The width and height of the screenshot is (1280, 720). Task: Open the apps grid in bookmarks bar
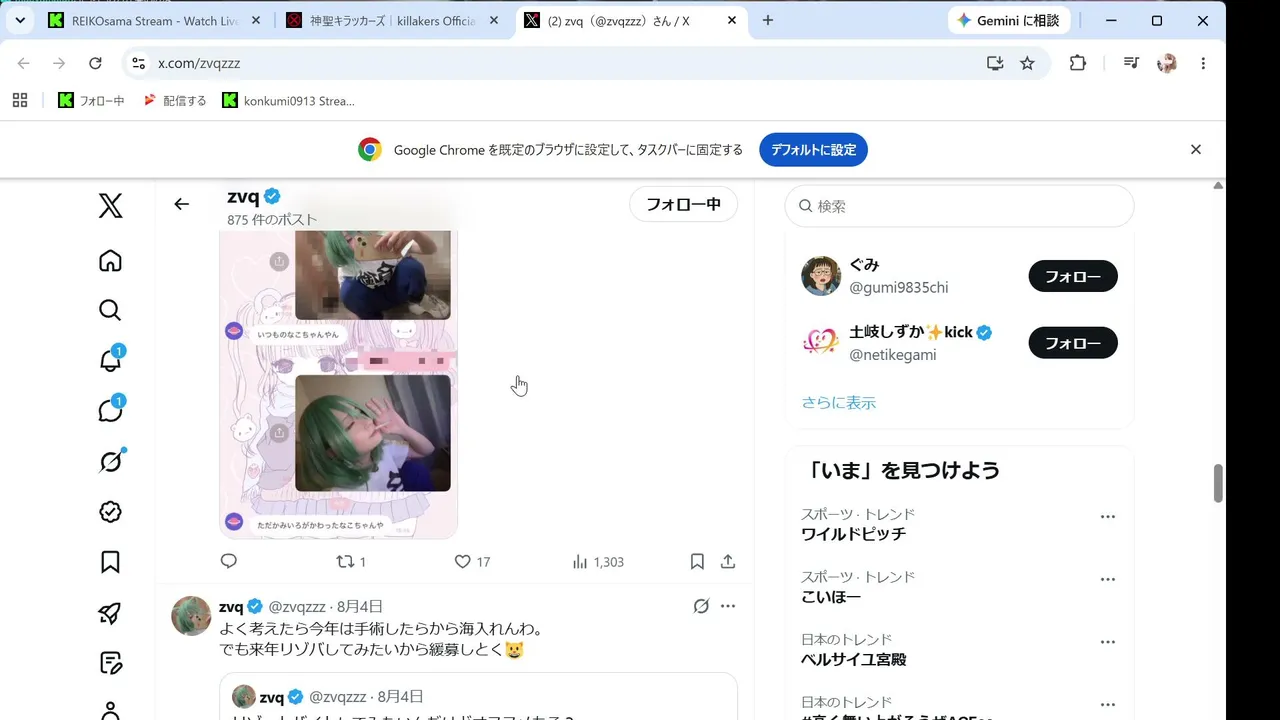[x=20, y=100]
